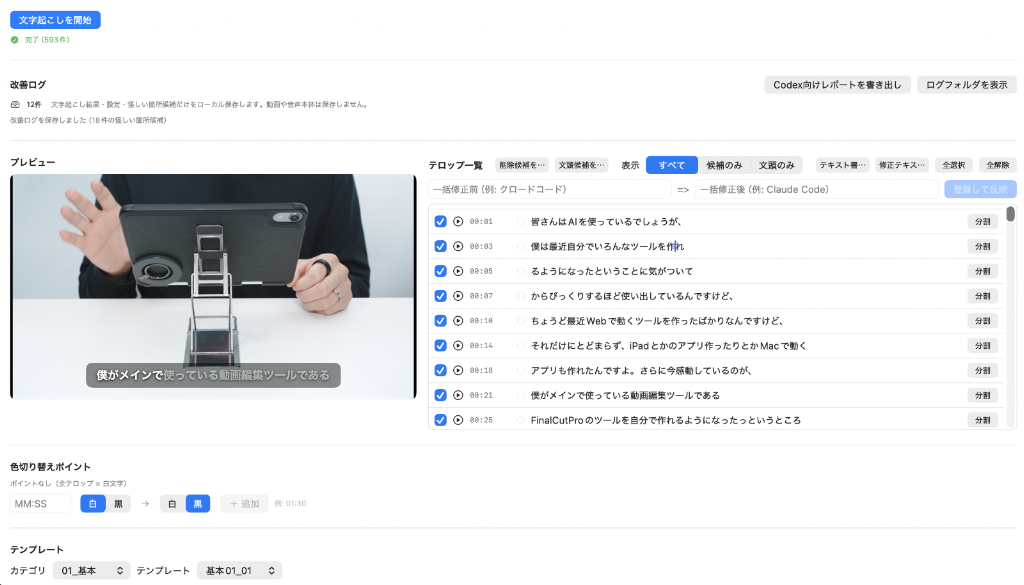Split the 00:03 telop with 分割

(x=982, y=246)
